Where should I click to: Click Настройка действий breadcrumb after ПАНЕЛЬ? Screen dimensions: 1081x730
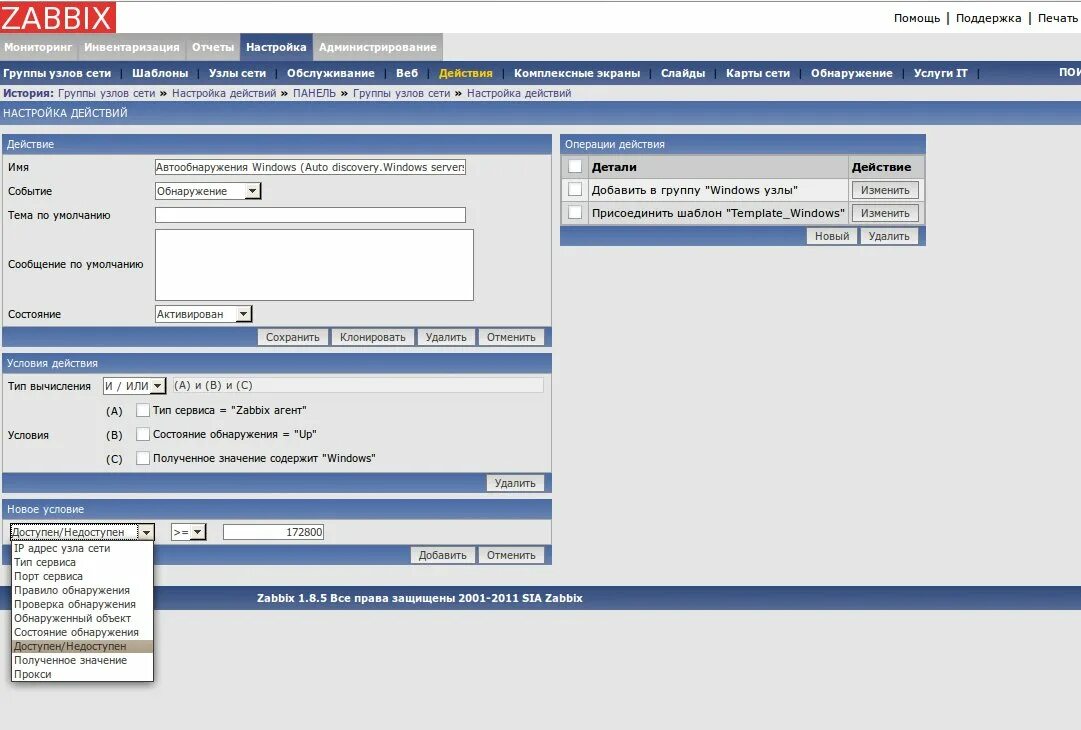coord(519,93)
